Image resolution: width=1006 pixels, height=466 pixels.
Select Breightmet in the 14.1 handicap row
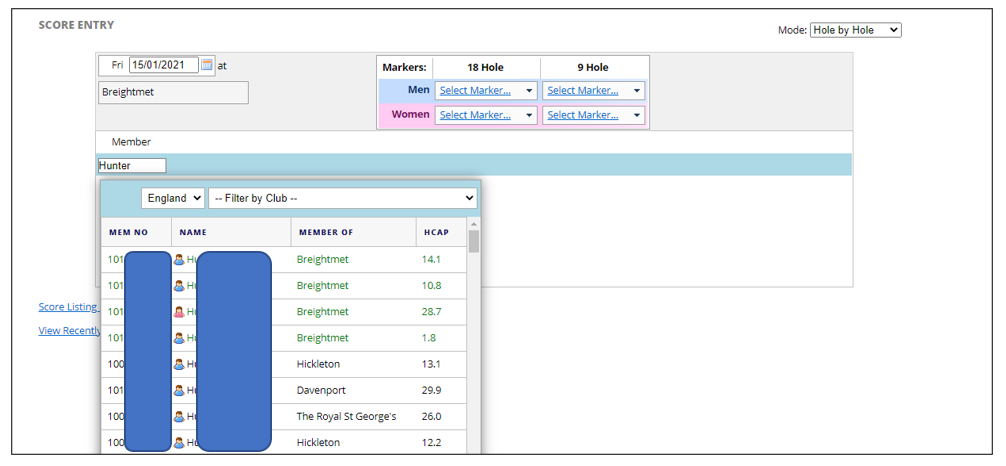323,259
